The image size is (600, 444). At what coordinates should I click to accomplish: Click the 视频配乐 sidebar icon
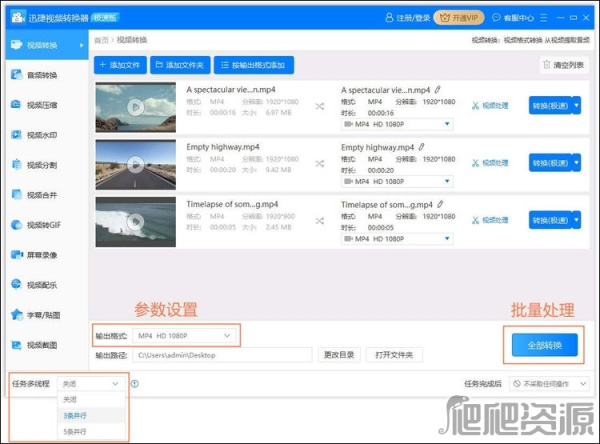point(16,284)
